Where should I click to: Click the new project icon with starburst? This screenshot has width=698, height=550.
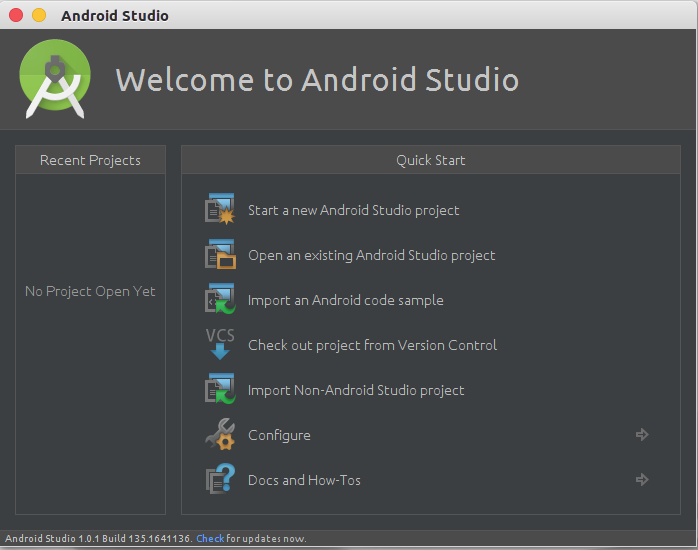[x=220, y=209]
